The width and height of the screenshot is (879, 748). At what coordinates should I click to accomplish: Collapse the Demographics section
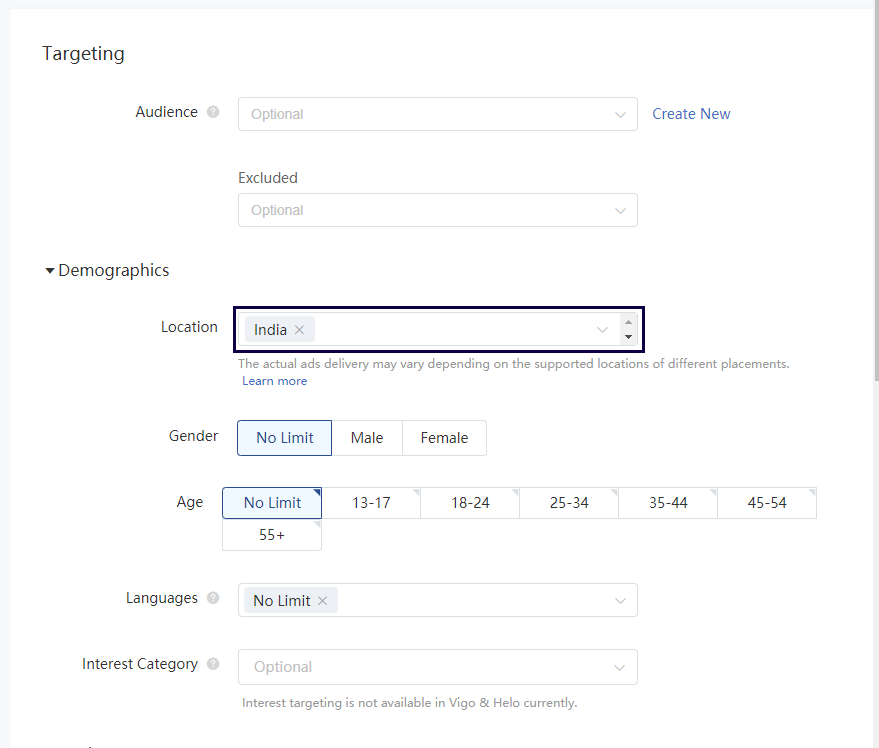tap(50, 271)
